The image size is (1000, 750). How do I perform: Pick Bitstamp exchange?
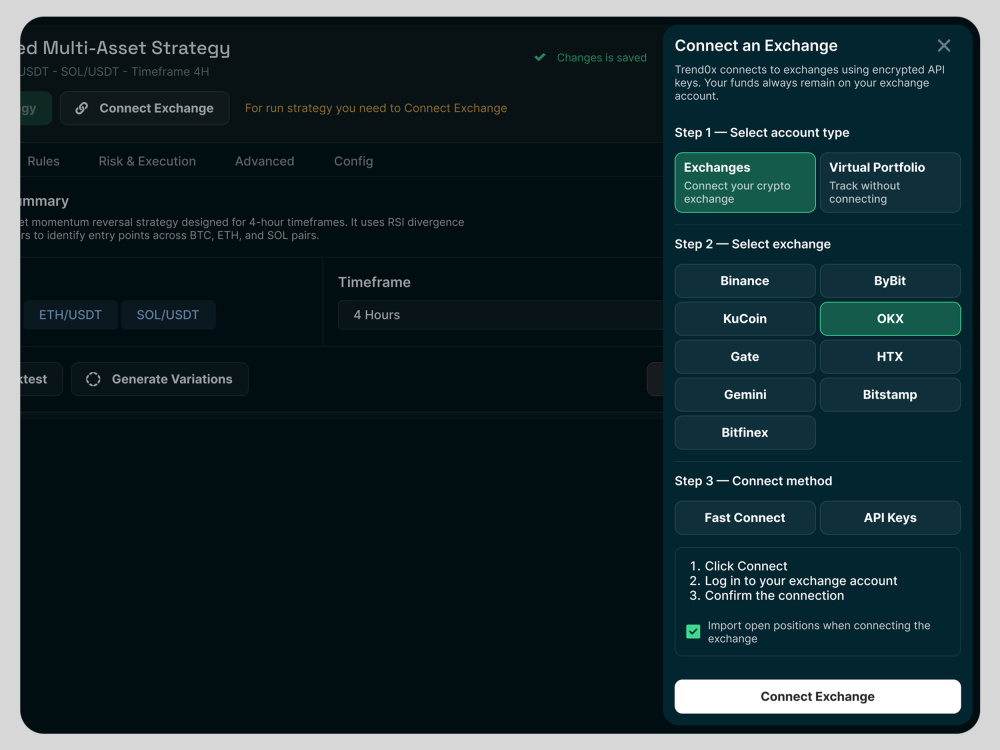(890, 395)
